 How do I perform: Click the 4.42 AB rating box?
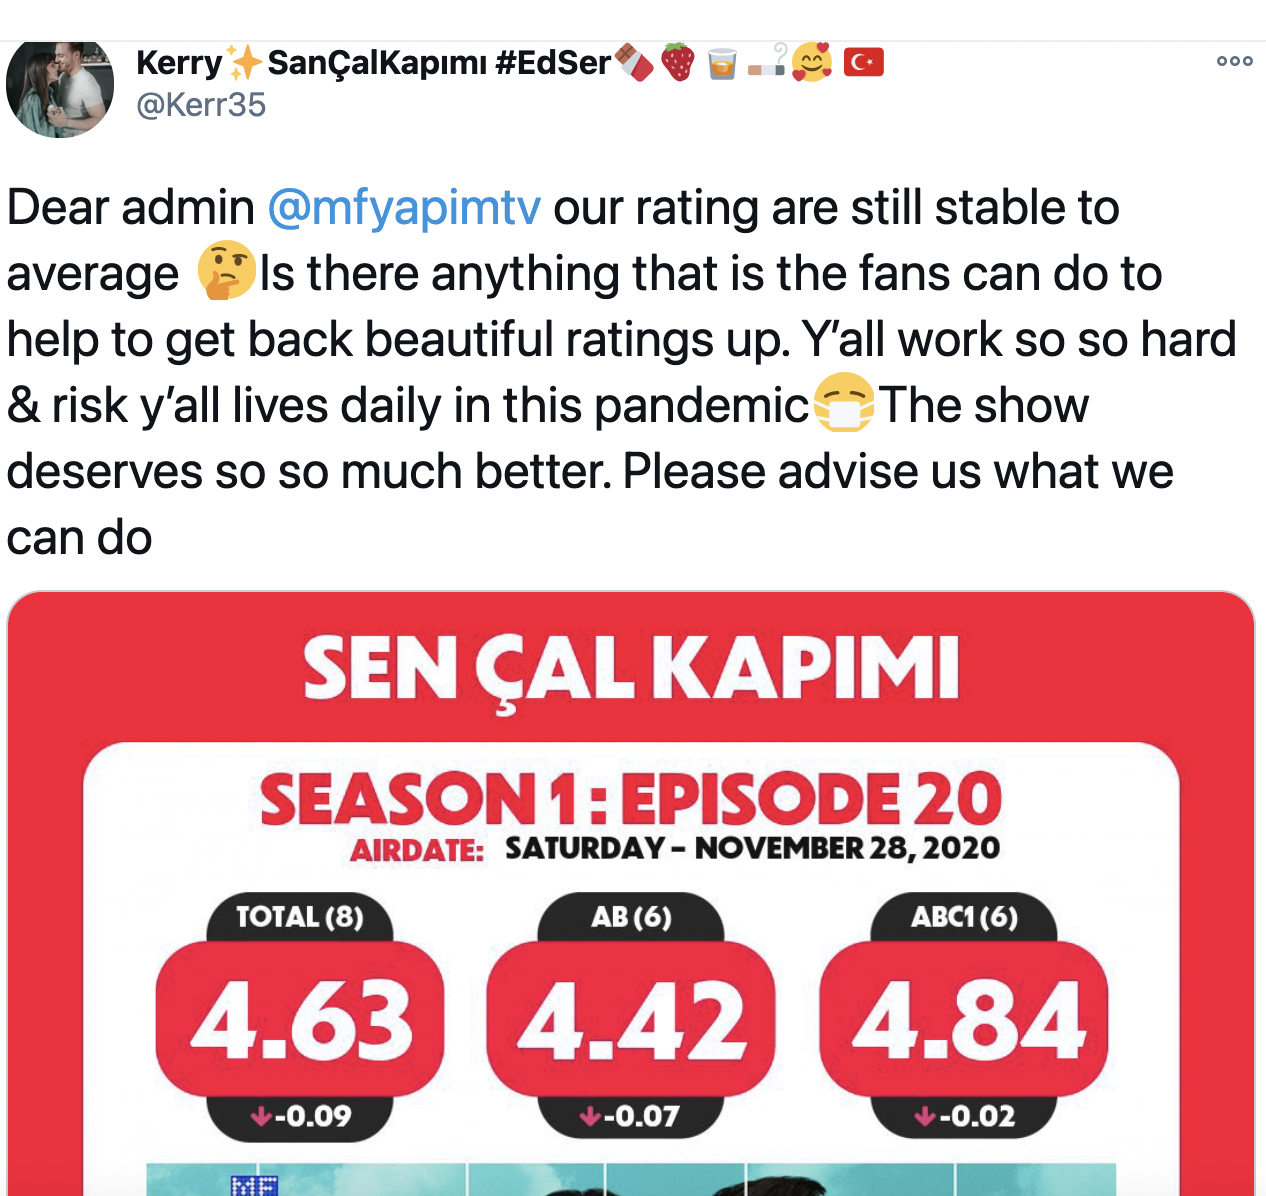[x=631, y=1019]
